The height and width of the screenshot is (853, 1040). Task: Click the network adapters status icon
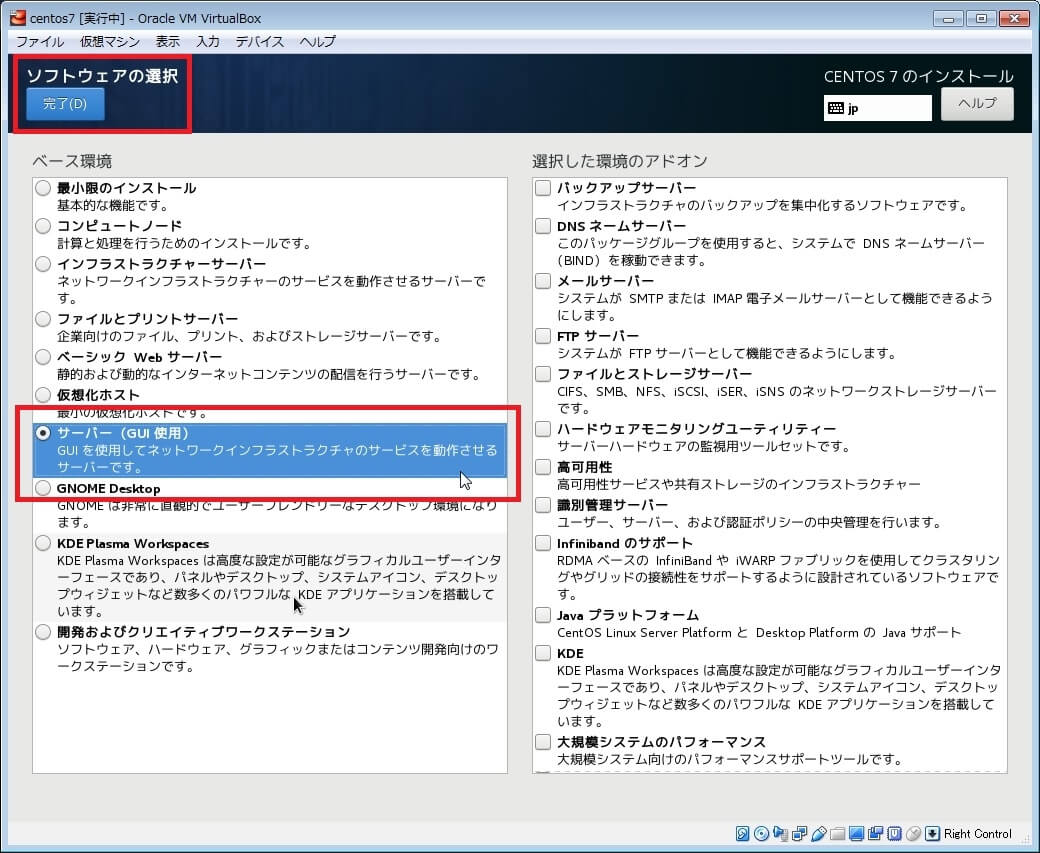[x=800, y=834]
